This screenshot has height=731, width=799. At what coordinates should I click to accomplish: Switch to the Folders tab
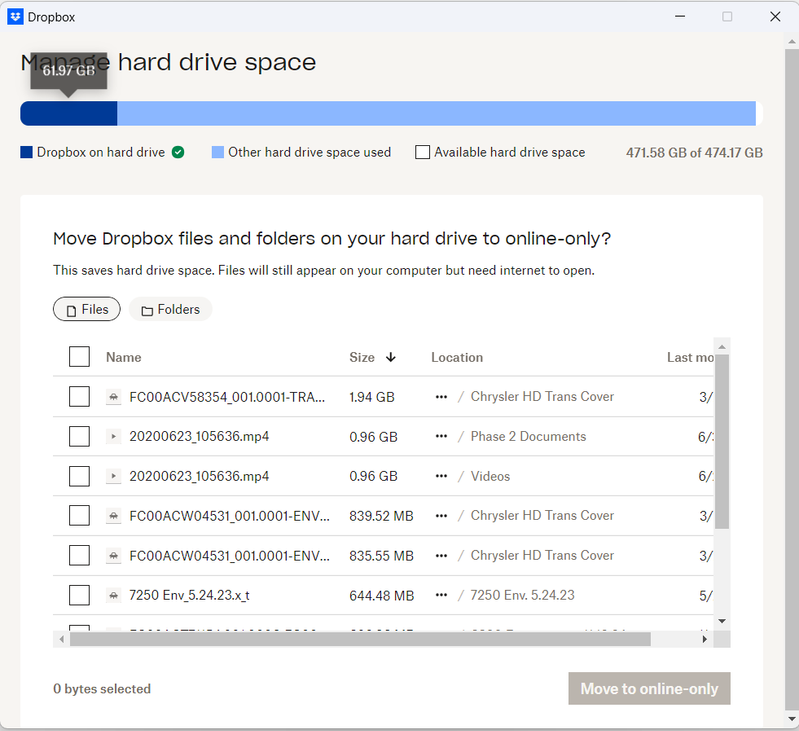point(170,310)
